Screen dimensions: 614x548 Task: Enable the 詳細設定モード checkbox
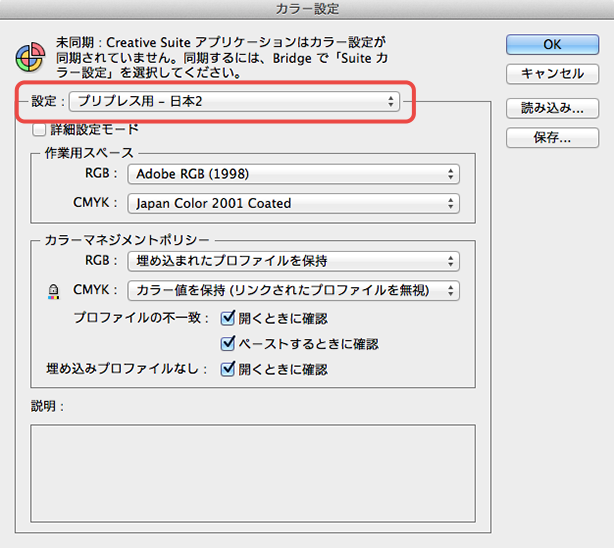pos(39,129)
